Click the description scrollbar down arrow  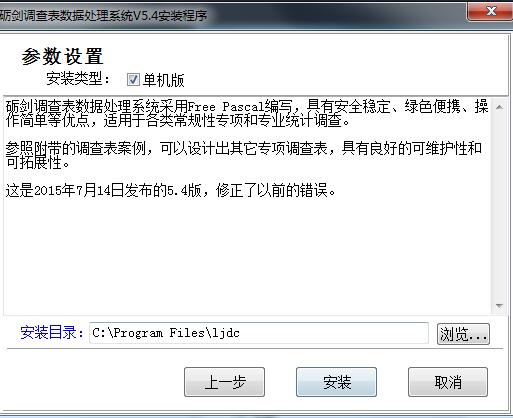tap(499, 306)
